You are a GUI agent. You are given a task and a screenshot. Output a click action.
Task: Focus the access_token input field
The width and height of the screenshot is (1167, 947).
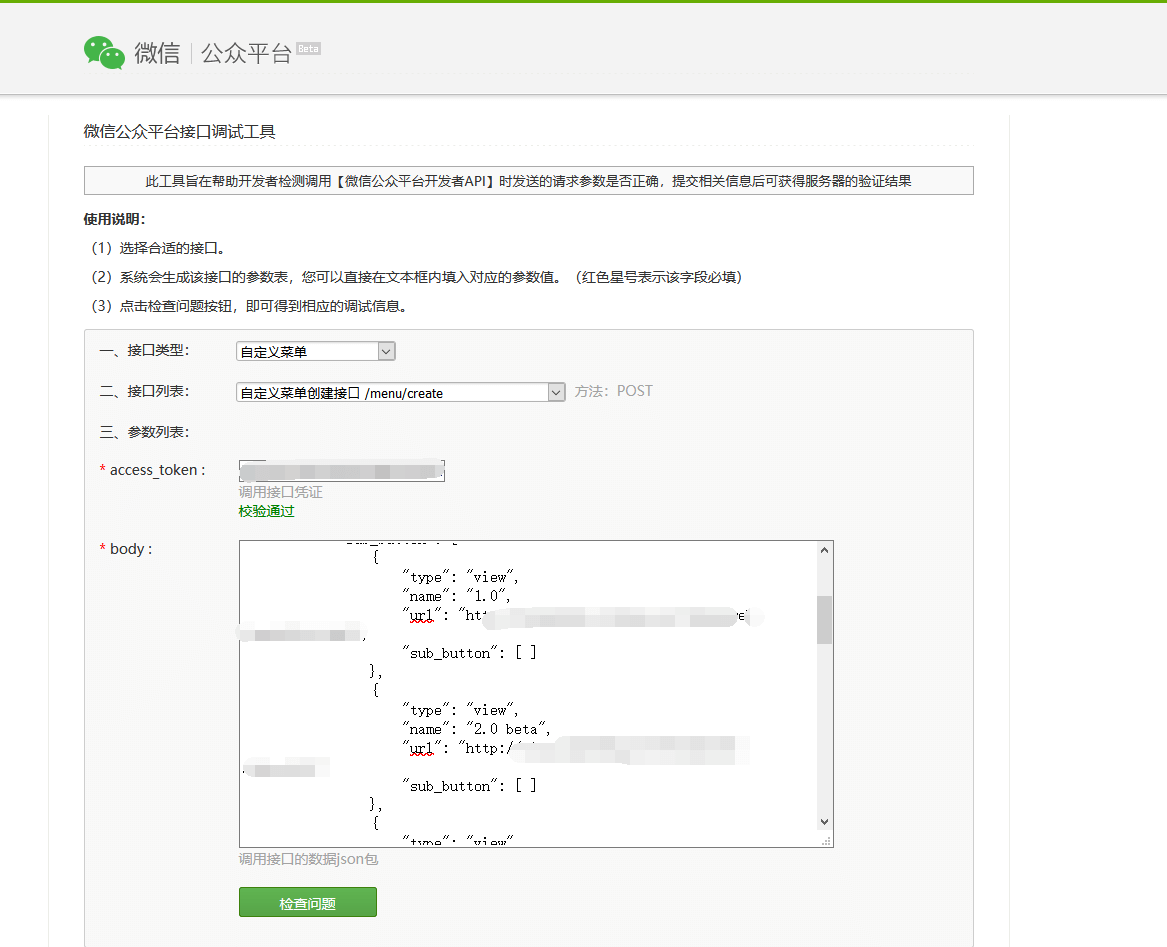(341, 471)
